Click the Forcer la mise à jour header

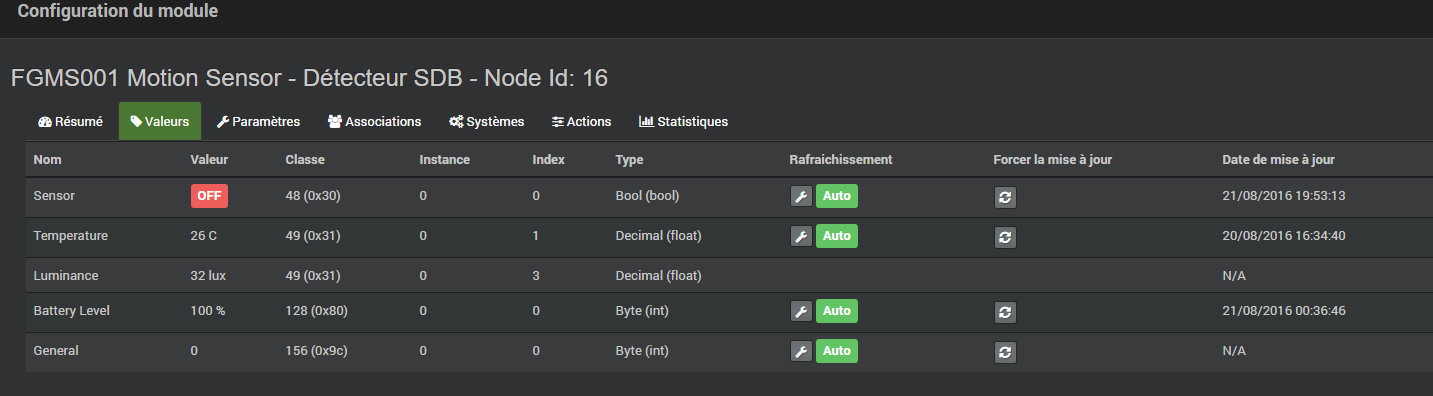(x=1052, y=160)
